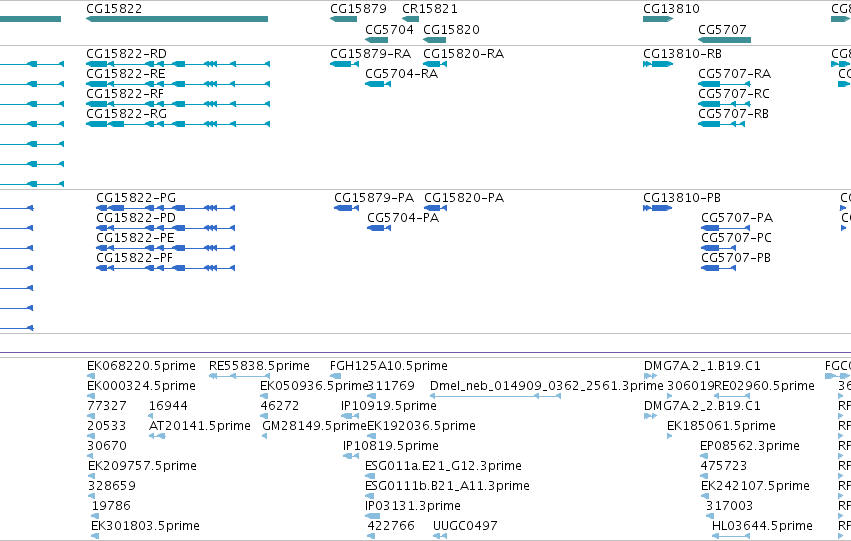The width and height of the screenshot is (851, 541).
Task: Select the CG13810-RB transcript label
Action: tap(683, 54)
